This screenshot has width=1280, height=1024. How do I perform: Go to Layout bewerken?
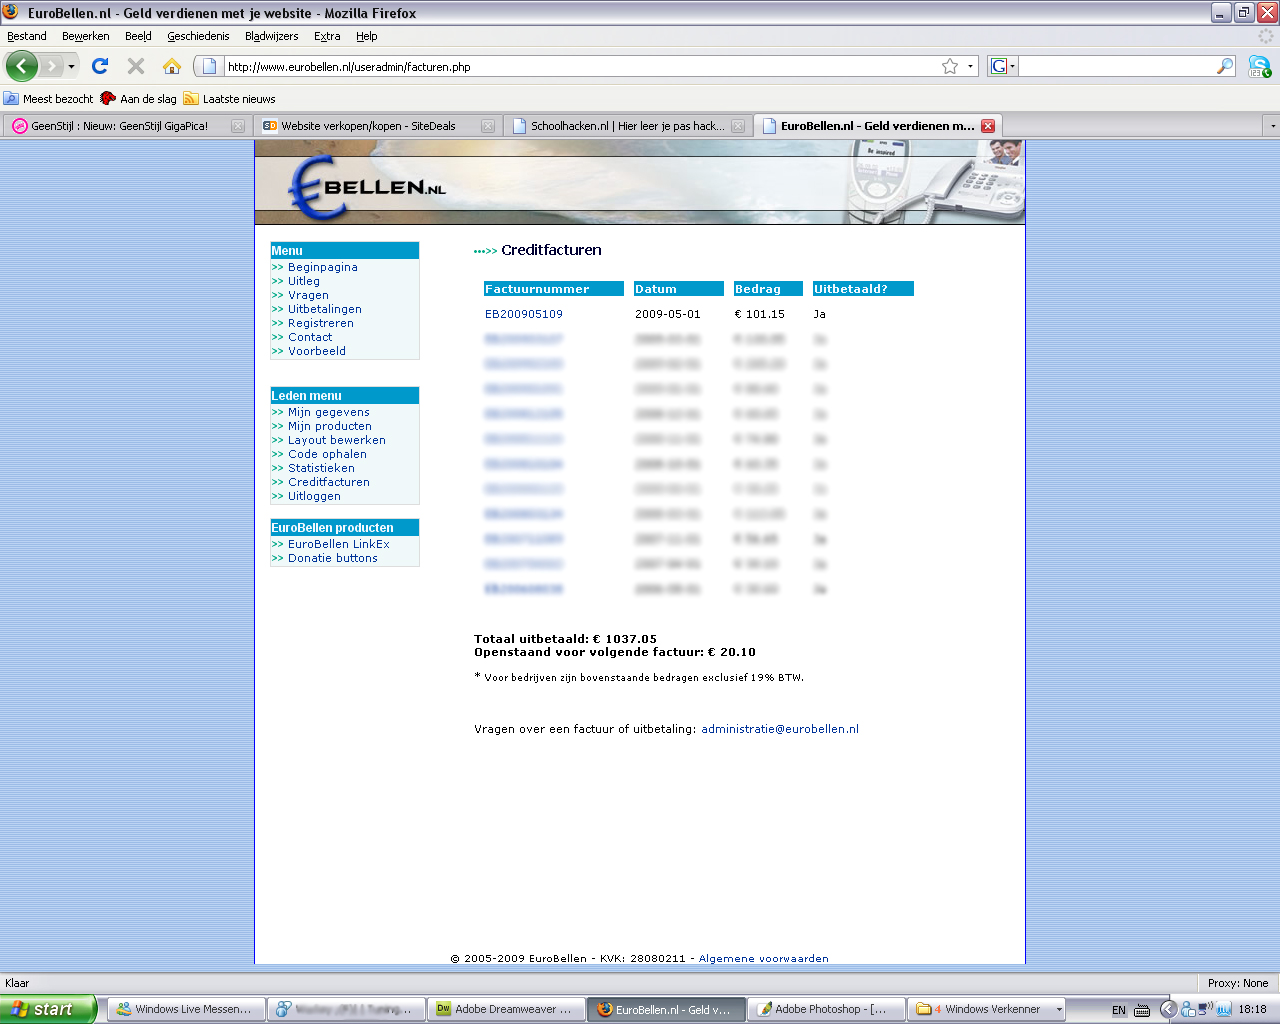click(337, 440)
